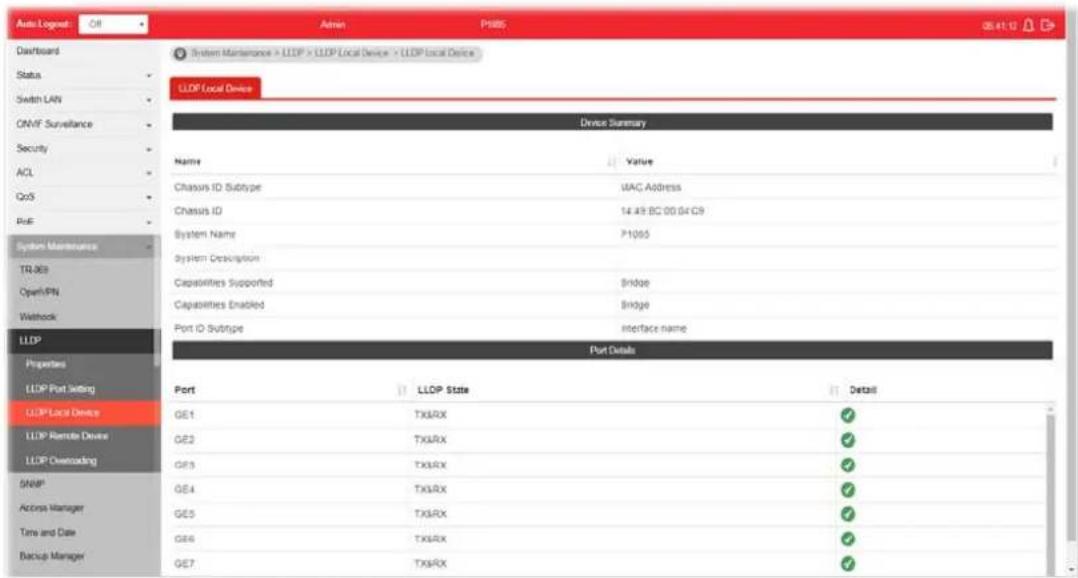Image resolution: width=1078 pixels, height=578 pixels.
Task: Click the GE4 port cell
Action: click(184, 490)
